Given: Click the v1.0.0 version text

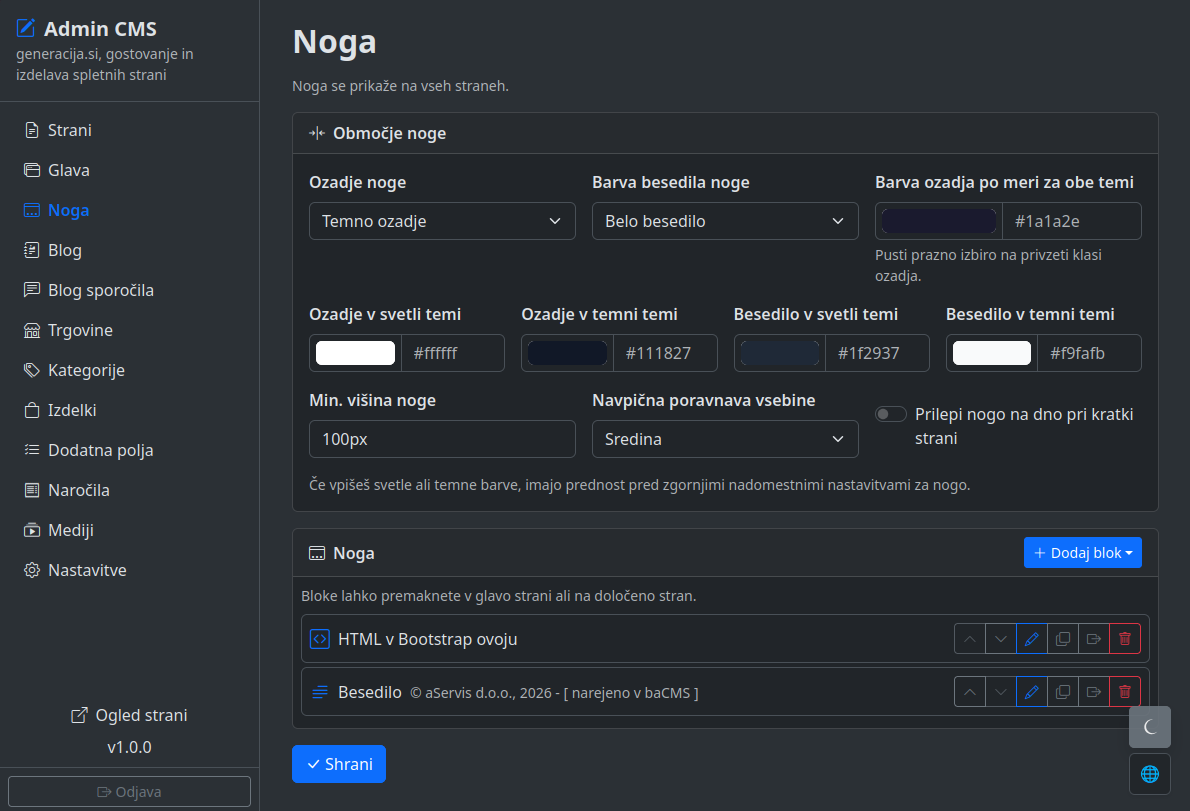Looking at the screenshot, I should click(129, 747).
